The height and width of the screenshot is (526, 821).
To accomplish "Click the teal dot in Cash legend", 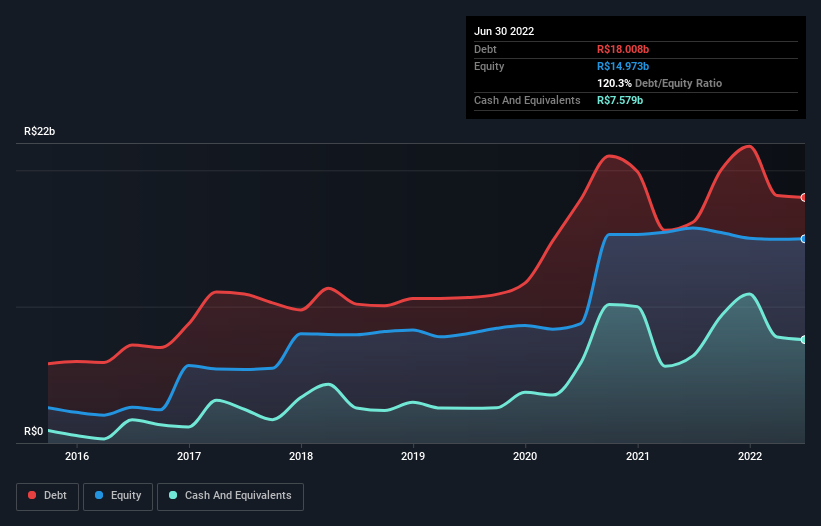I will (173, 495).
